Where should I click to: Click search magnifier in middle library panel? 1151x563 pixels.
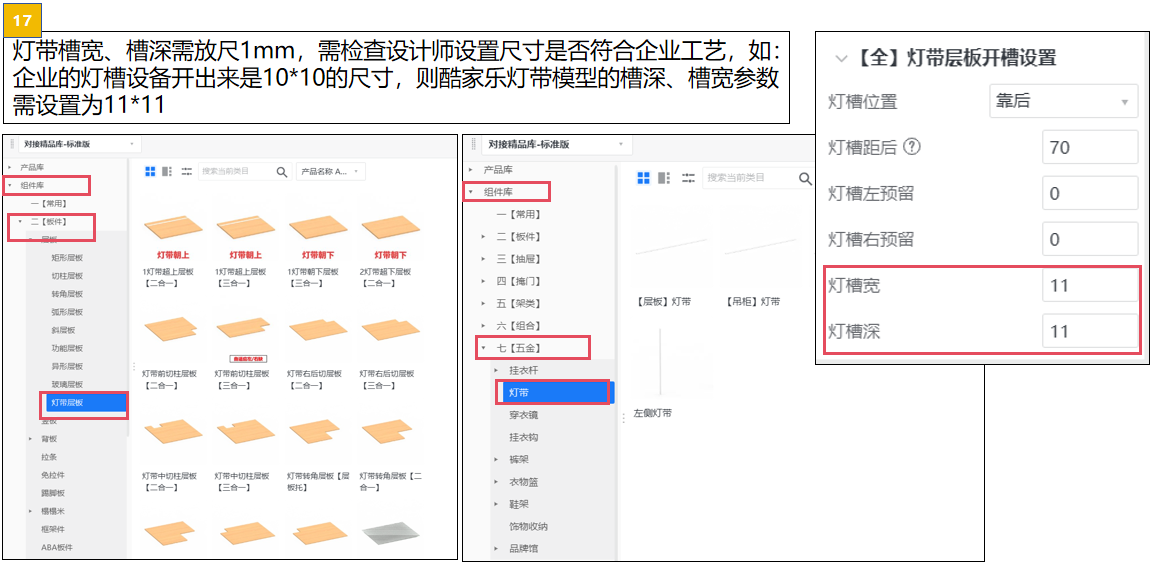pyautogui.click(x=805, y=178)
